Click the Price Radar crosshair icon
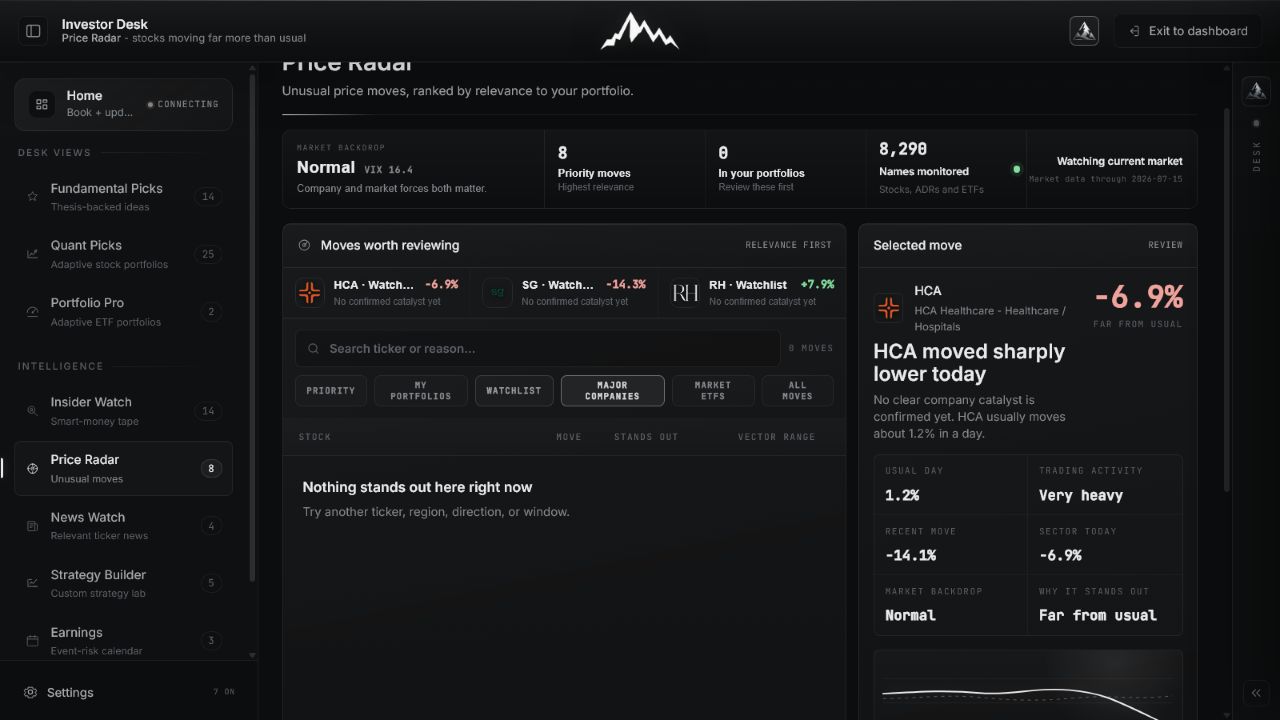The height and width of the screenshot is (720, 1280). point(32,468)
